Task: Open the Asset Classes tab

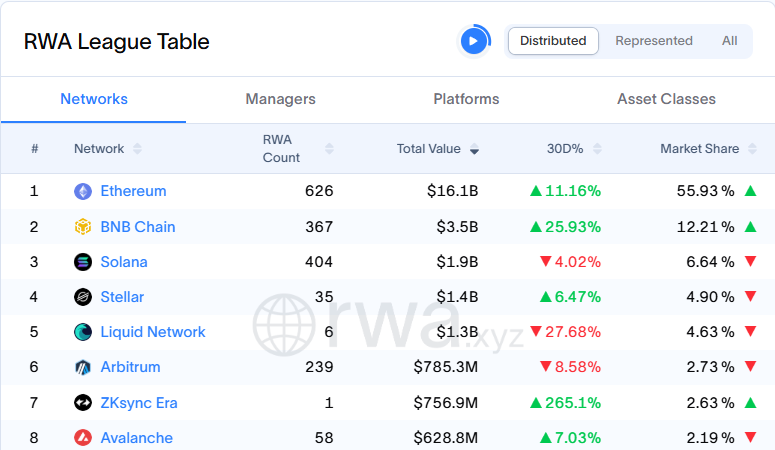Action: click(666, 99)
